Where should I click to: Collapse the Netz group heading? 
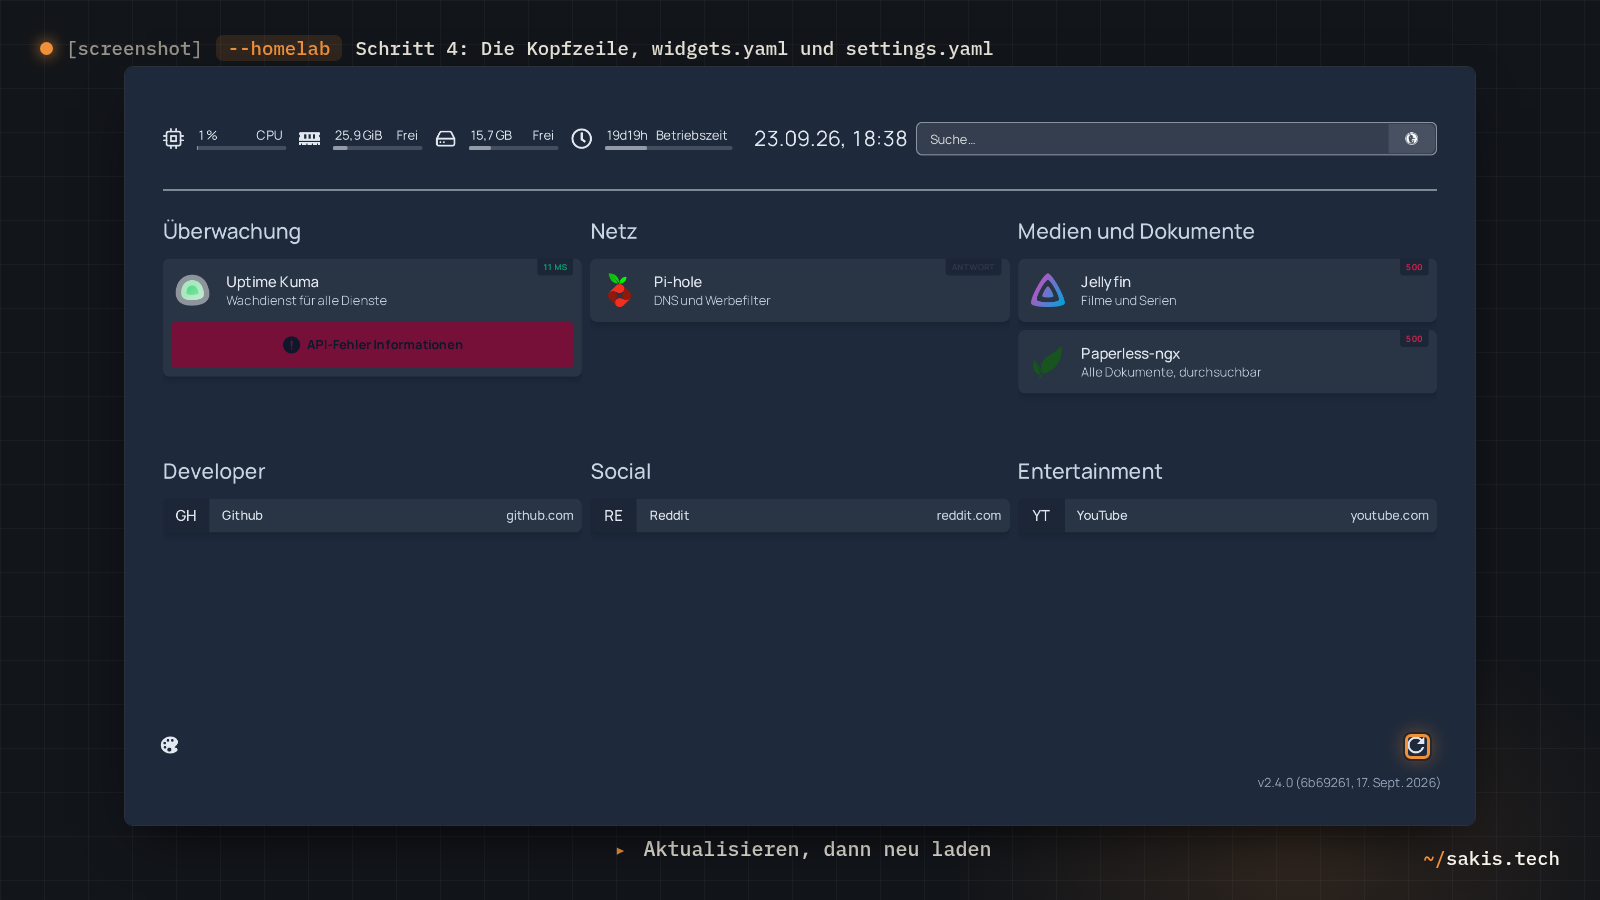pyautogui.click(x=614, y=232)
